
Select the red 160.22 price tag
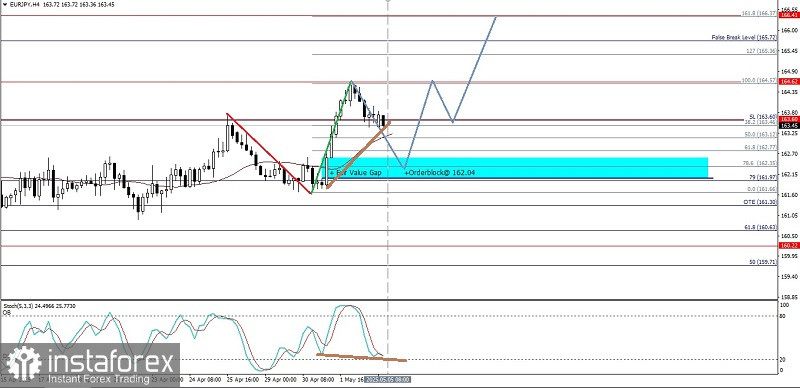tap(790, 246)
